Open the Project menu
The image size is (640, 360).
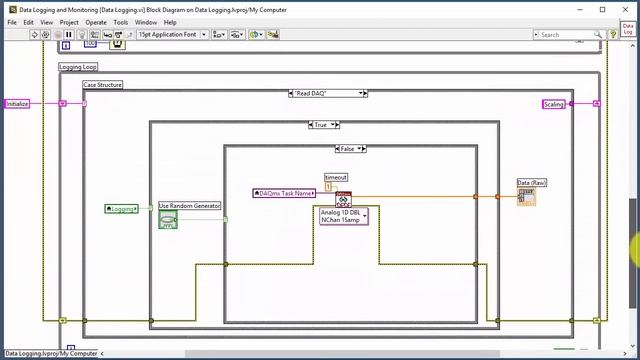tap(69, 22)
